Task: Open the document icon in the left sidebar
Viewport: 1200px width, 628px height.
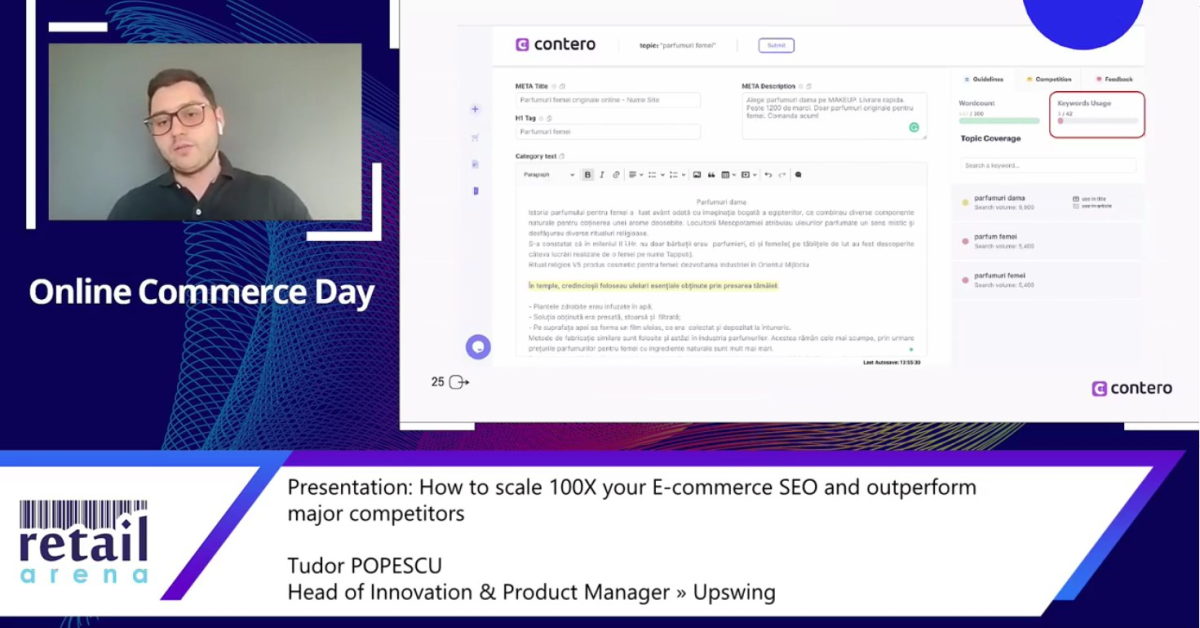Action: coord(476,163)
